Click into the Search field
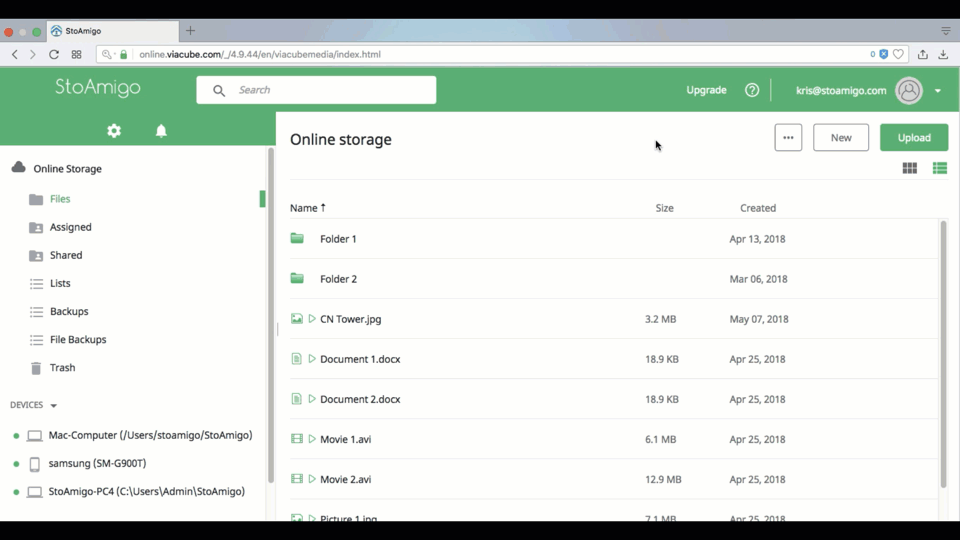This screenshot has width=960, height=540. 316,90
